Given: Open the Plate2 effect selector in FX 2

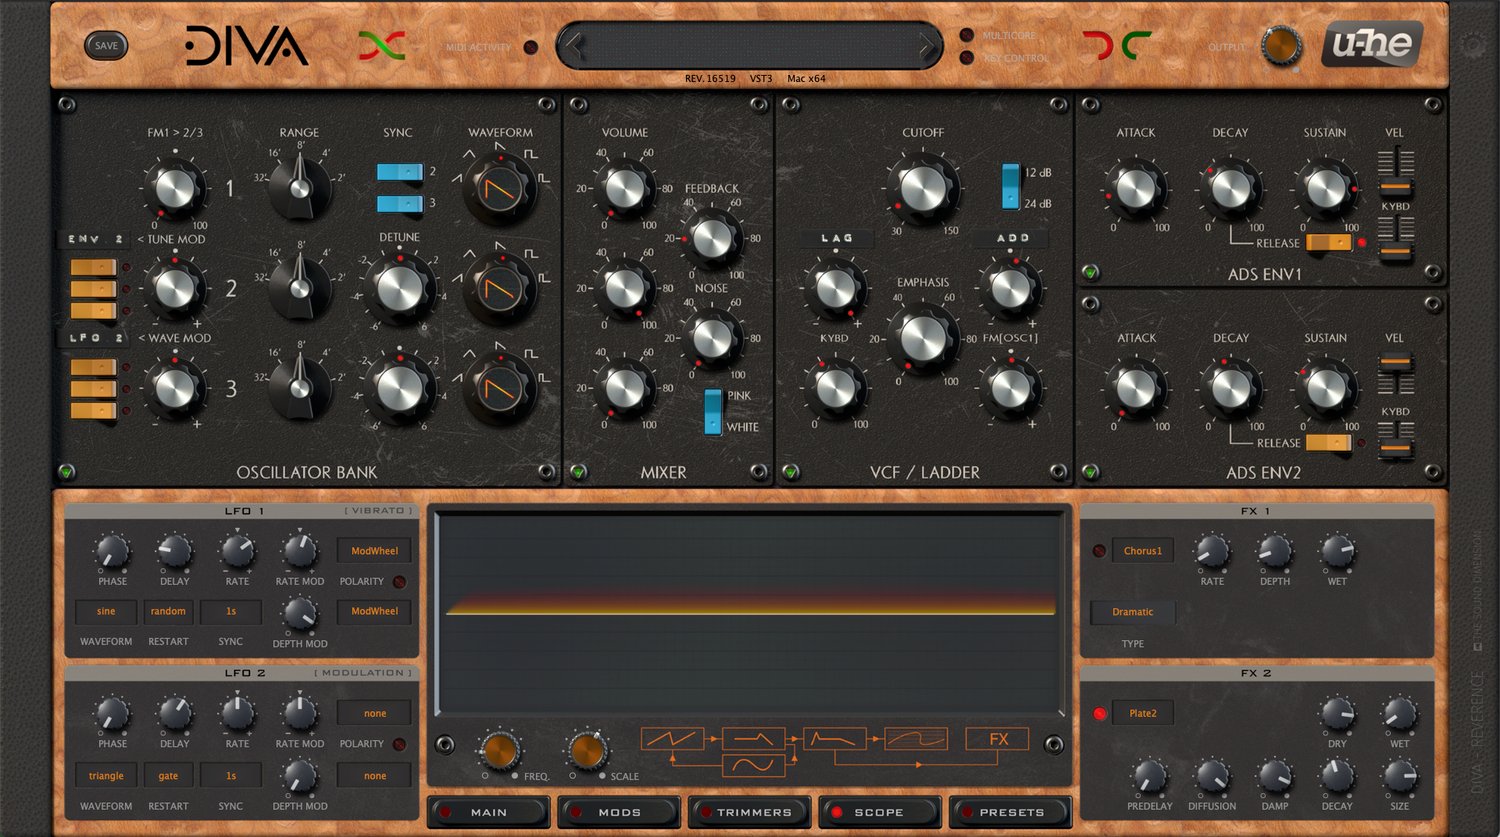Looking at the screenshot, I should [1142, 714].
